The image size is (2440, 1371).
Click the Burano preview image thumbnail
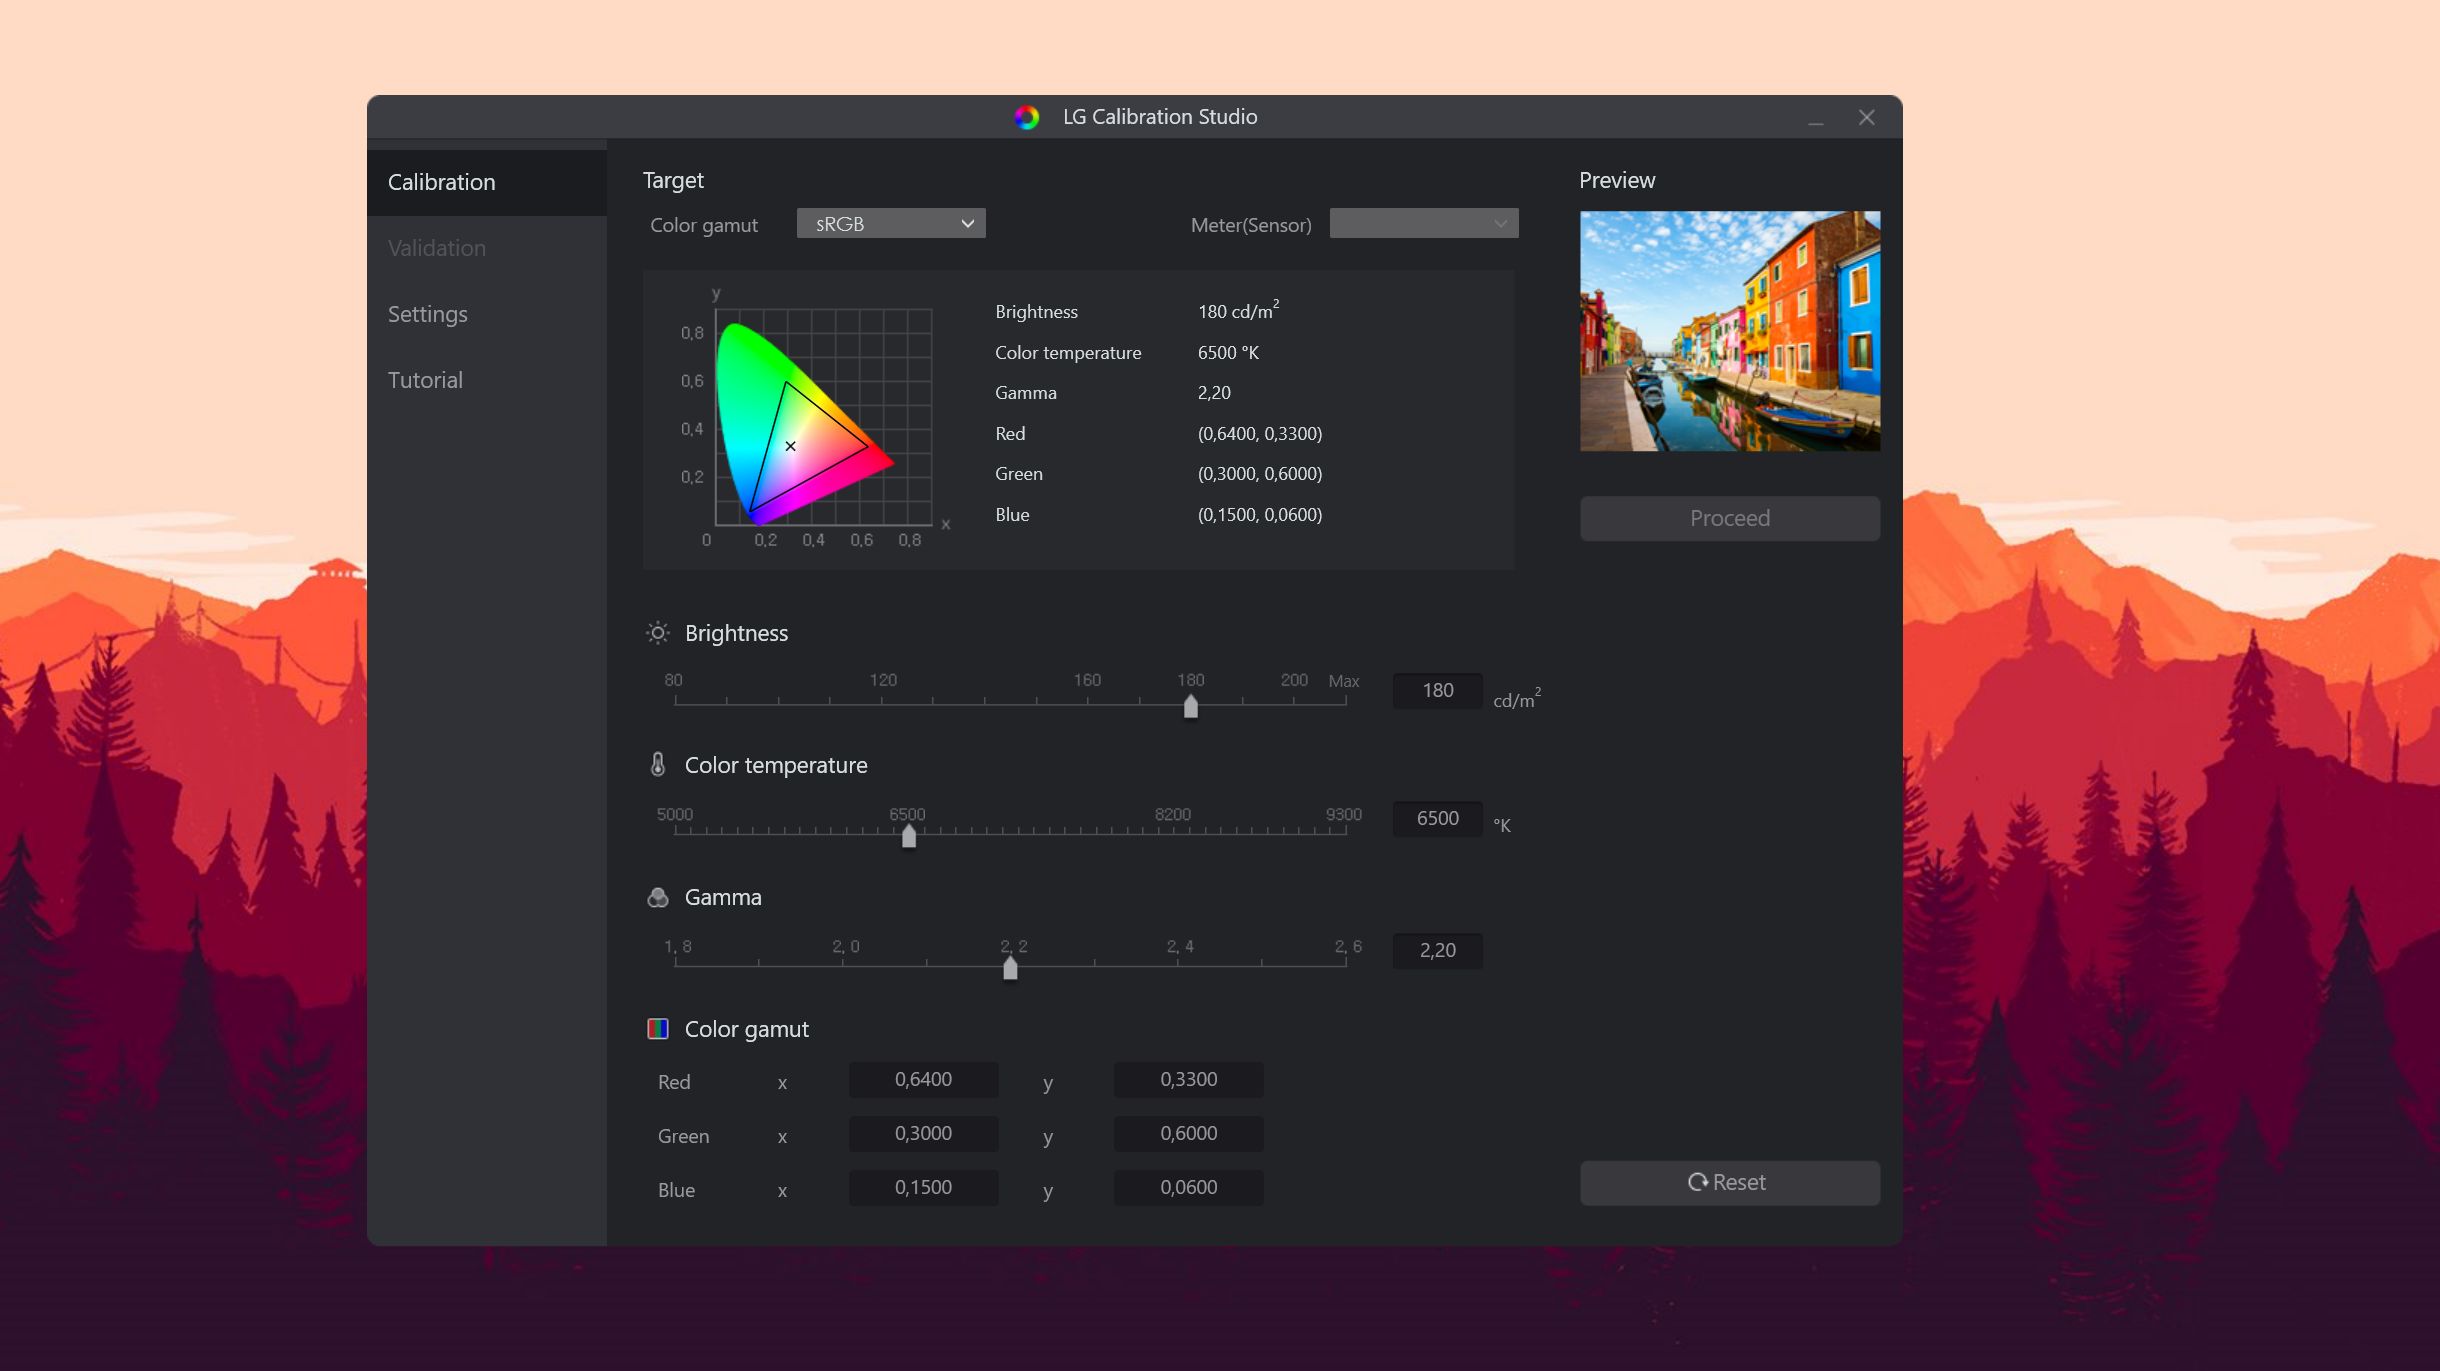tap(1729, 331)
